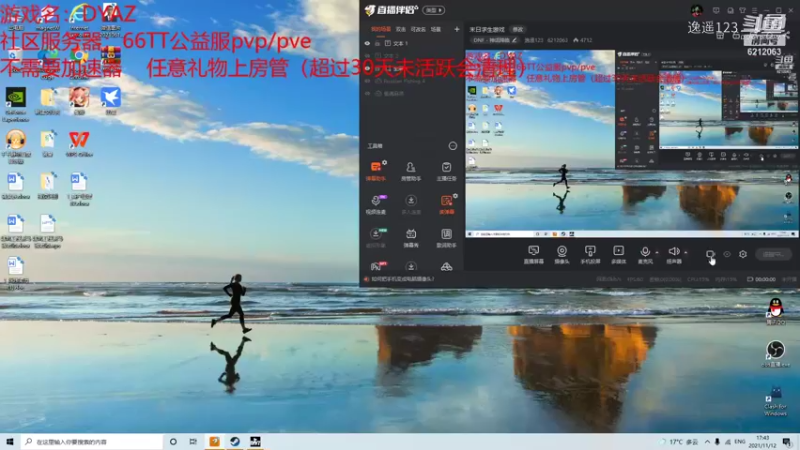Open the 房管助手 tool

(x=411, y=171)
